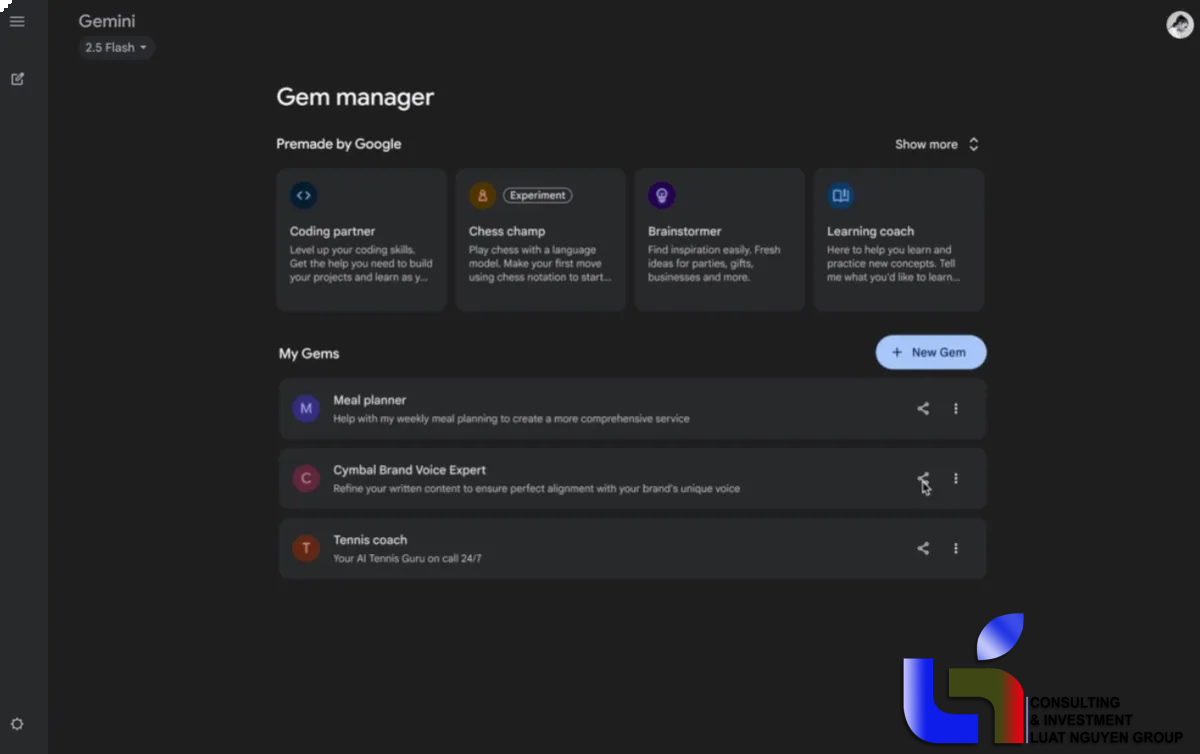Click the Gemini title text
This screenshot has width=1200, height=754.
pos(107,21)
